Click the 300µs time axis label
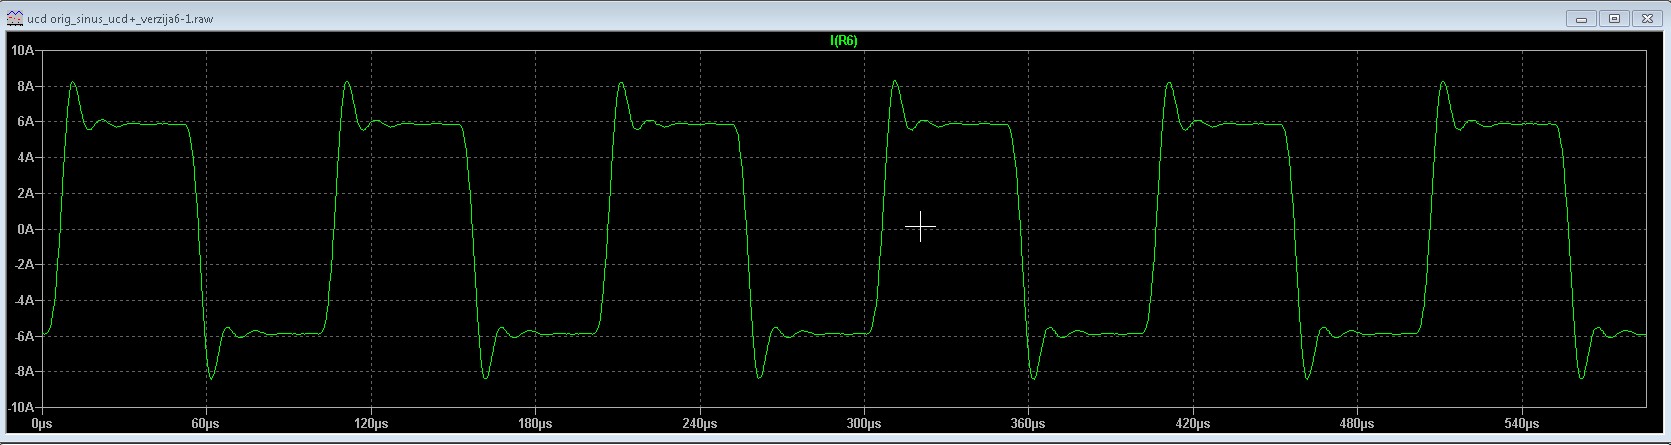This screenshot has width=1671, height=445. click(863, 424)
